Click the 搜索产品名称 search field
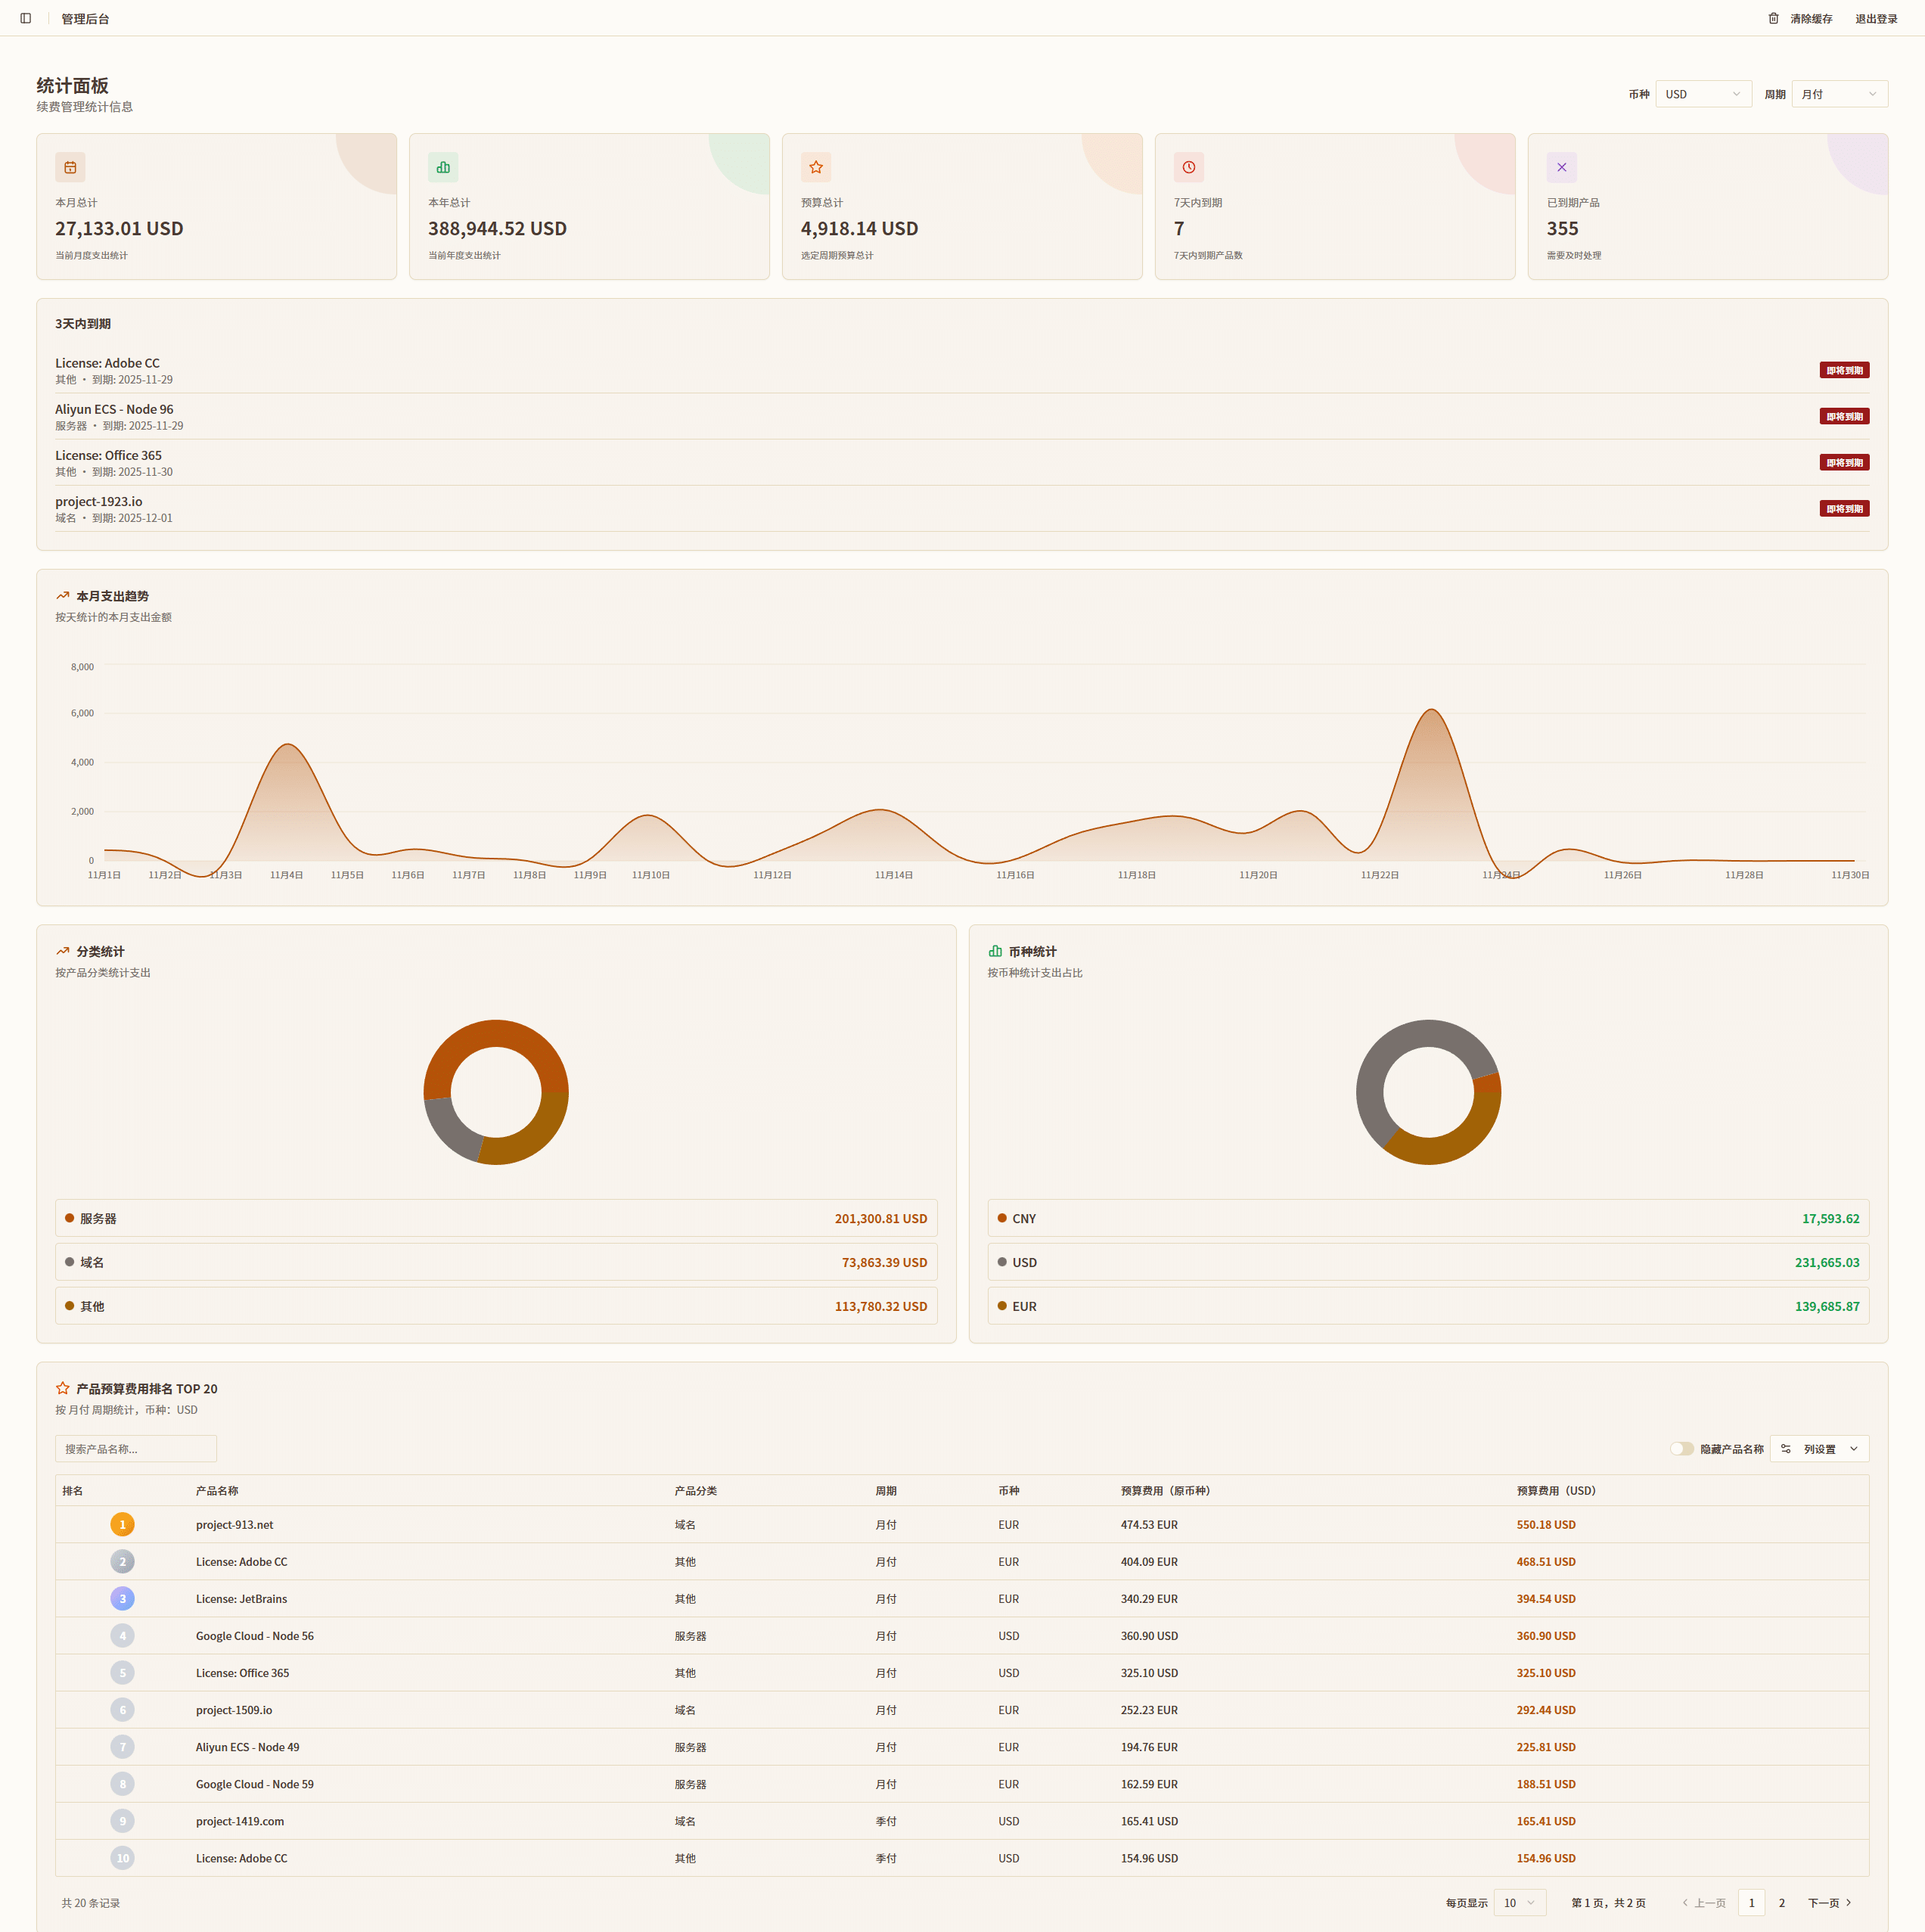This screenshot has width=1925, height=1932. 136,1449
